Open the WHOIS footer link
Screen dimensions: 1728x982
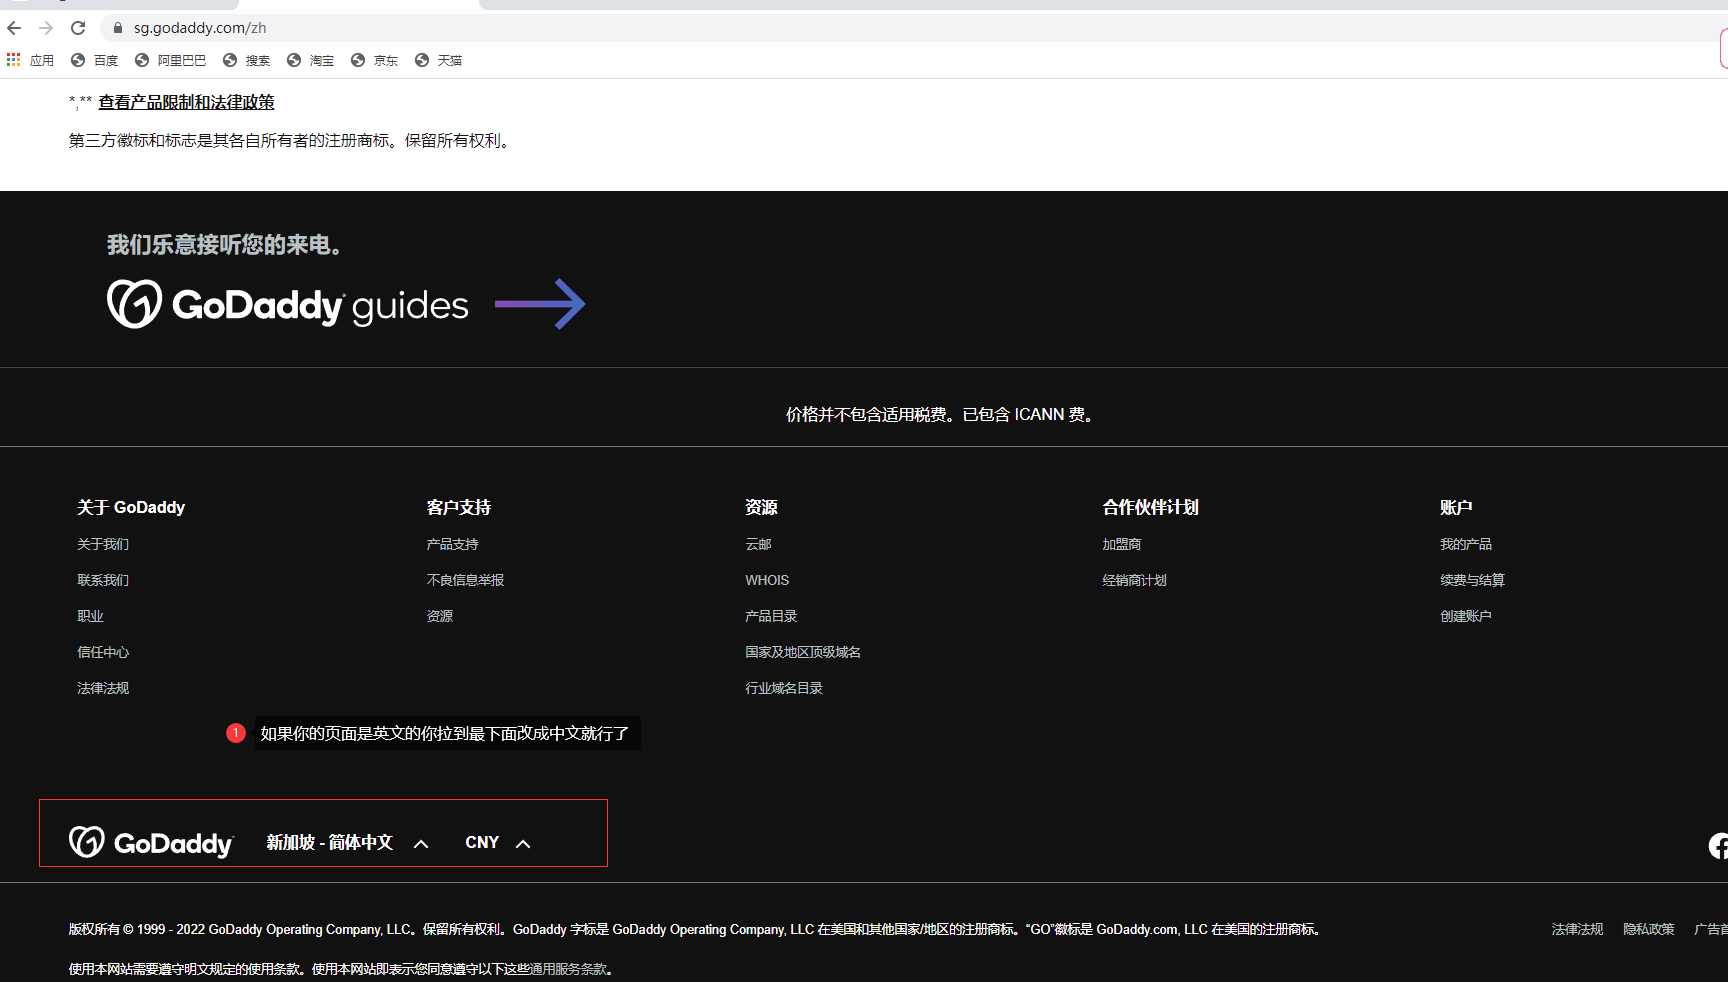point(767,580)
